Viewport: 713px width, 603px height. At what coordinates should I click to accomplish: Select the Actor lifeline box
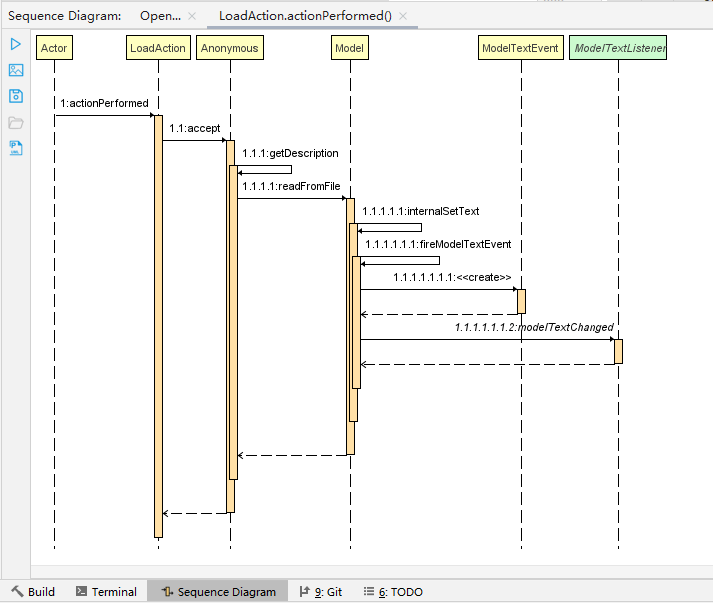tap(54, 48)
